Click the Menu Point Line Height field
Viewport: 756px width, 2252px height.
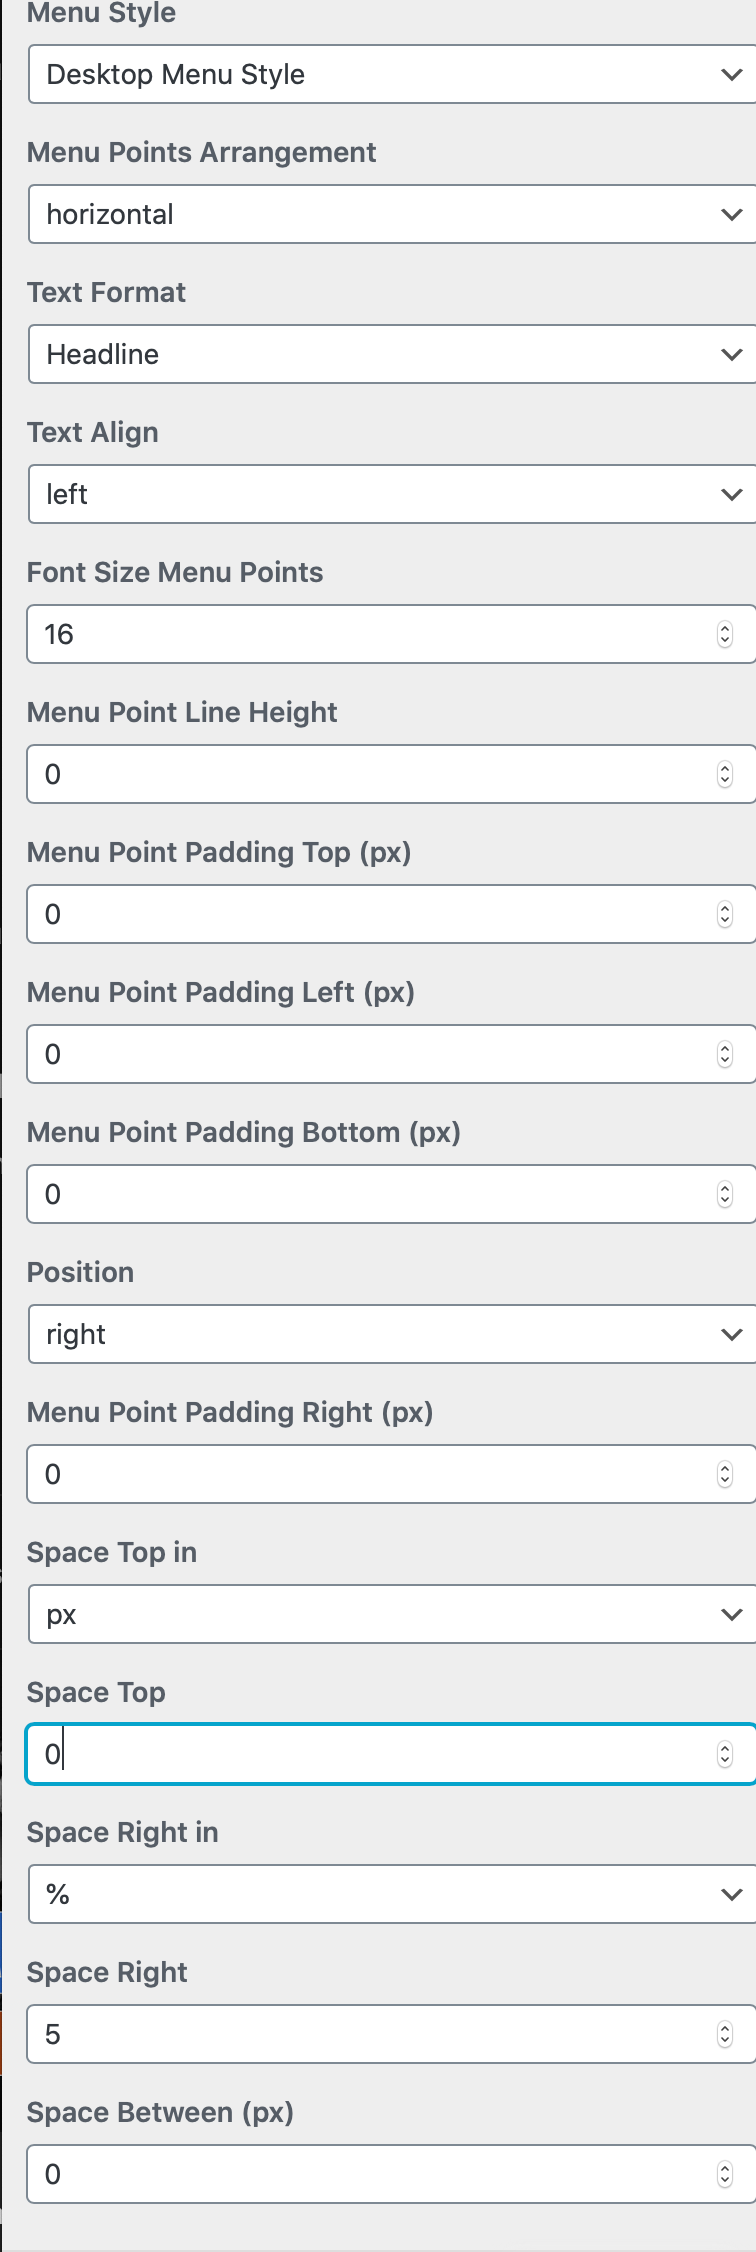pyautogui.click(x=370, y=774)
